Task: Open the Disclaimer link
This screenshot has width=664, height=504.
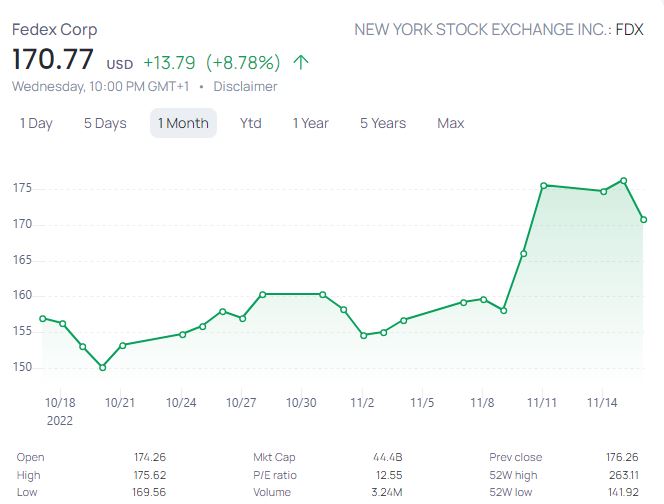Action: point(245,86)
